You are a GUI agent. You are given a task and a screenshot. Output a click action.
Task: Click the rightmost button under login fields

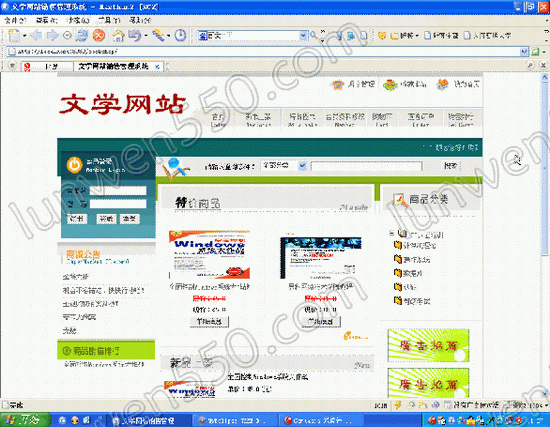pyautogui.click(x=129, y=219)
